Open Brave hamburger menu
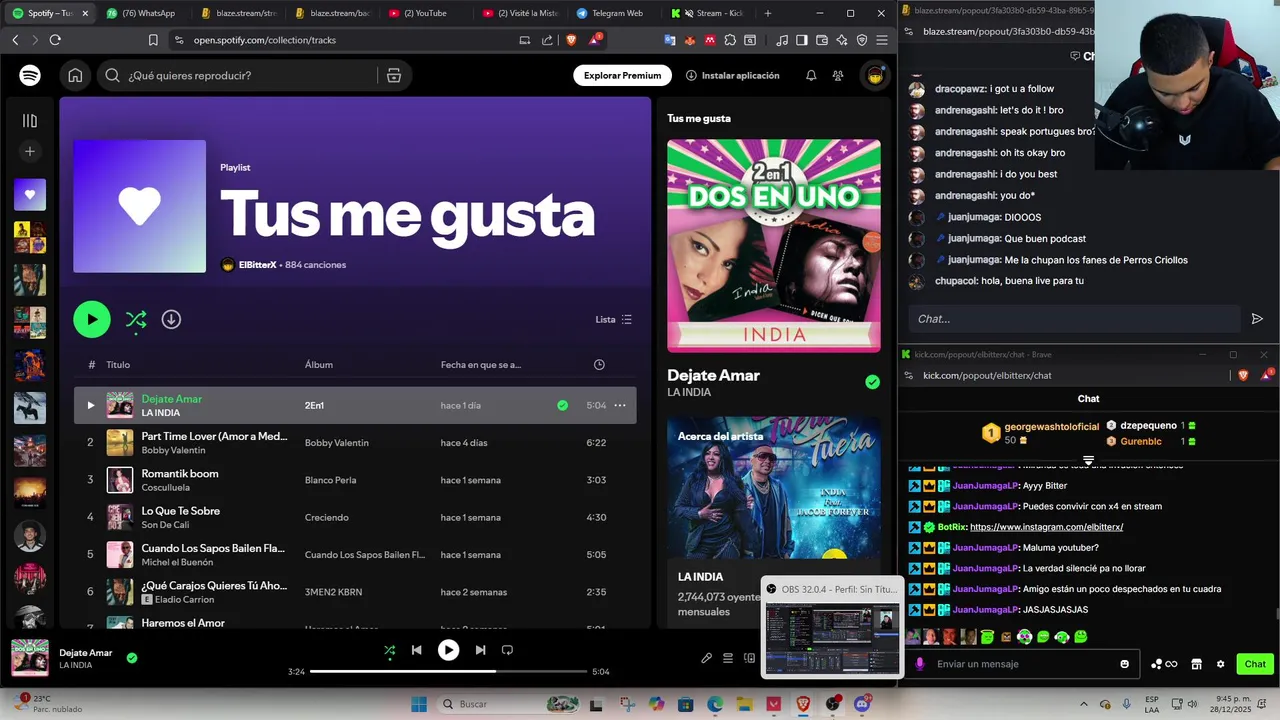Screen dimensions: 1280x720 [881, 40]
